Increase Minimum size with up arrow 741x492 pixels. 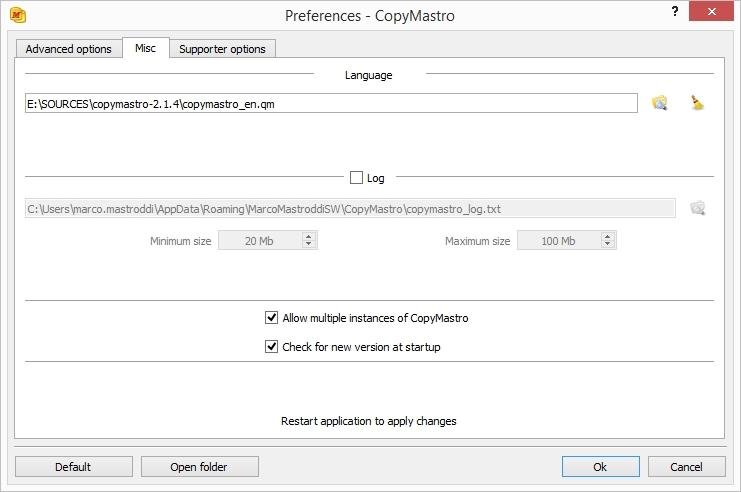(309, 236)
